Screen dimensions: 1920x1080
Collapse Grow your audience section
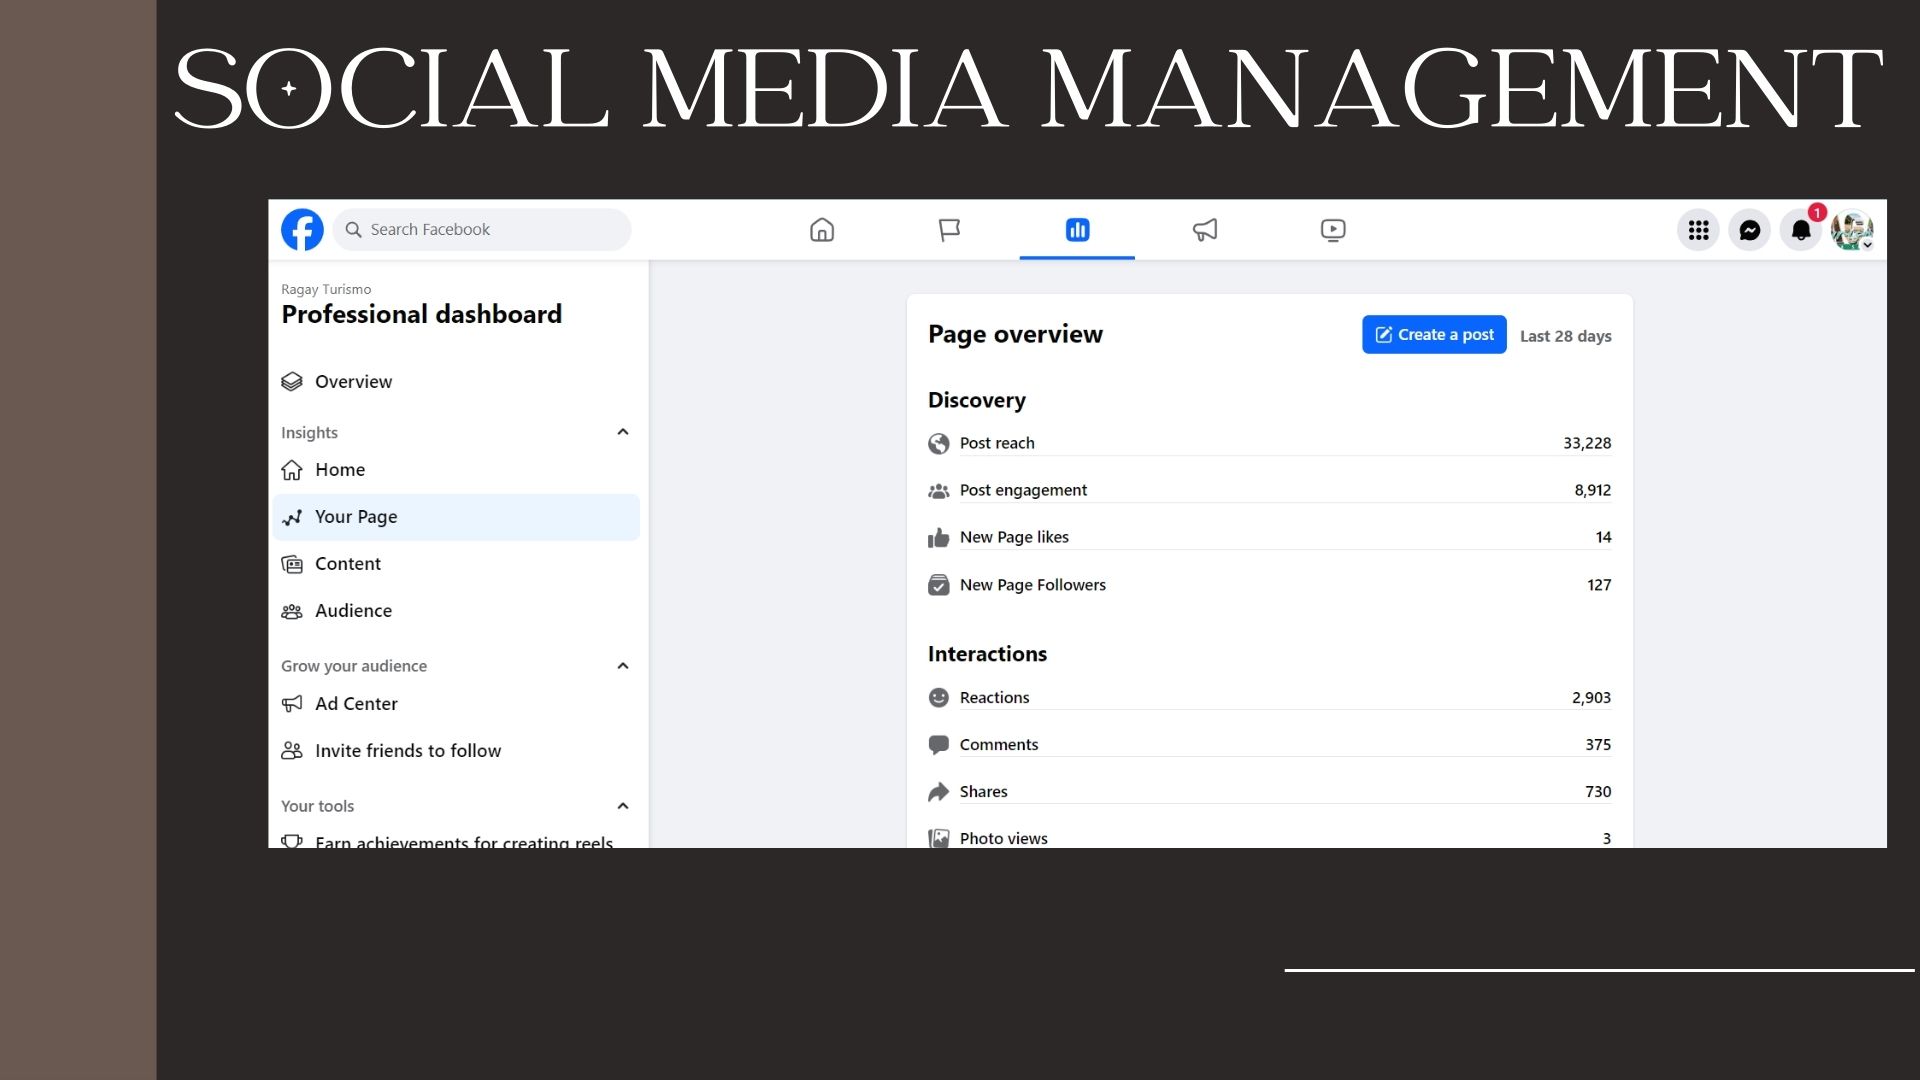[623, 666]
